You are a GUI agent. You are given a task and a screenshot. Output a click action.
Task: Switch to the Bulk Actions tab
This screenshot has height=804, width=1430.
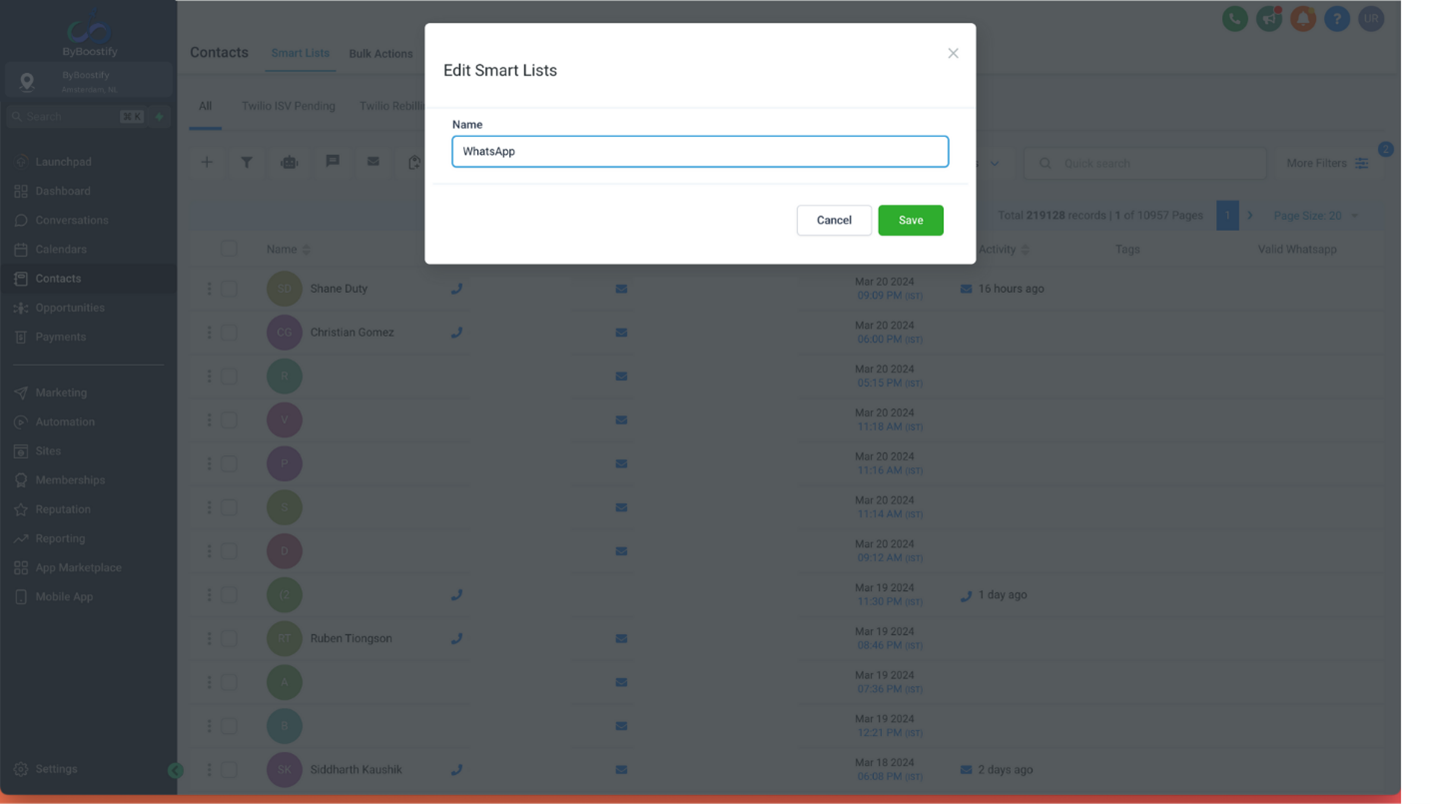(380, 54)
